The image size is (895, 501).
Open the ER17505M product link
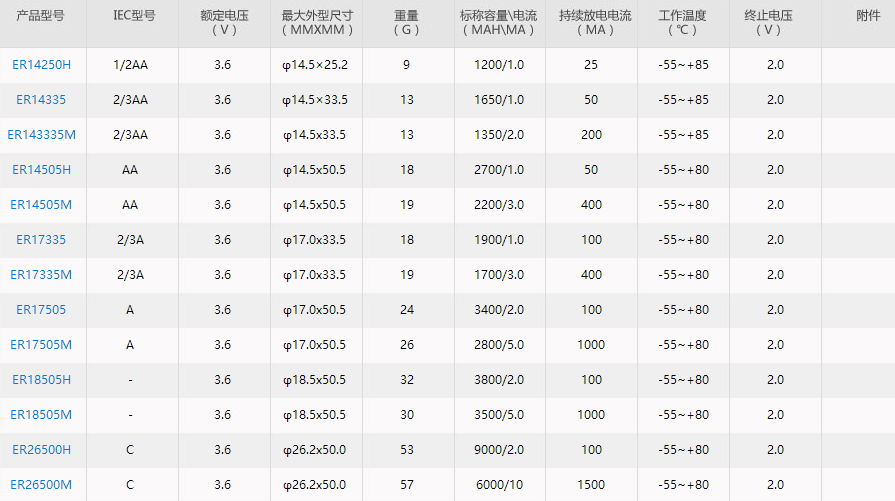click(x=42, y=345)
